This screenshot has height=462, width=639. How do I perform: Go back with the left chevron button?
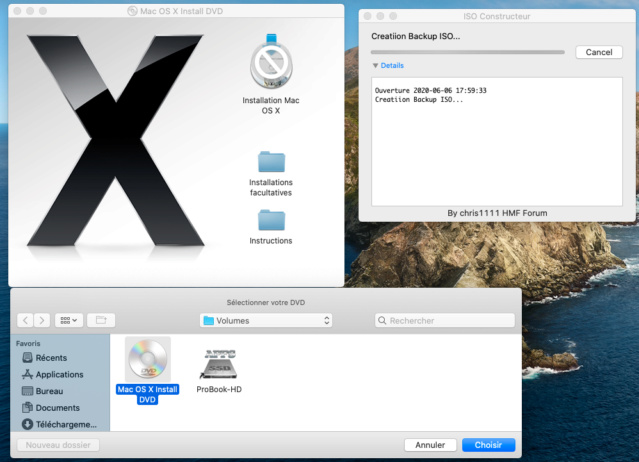coord(25,321)
